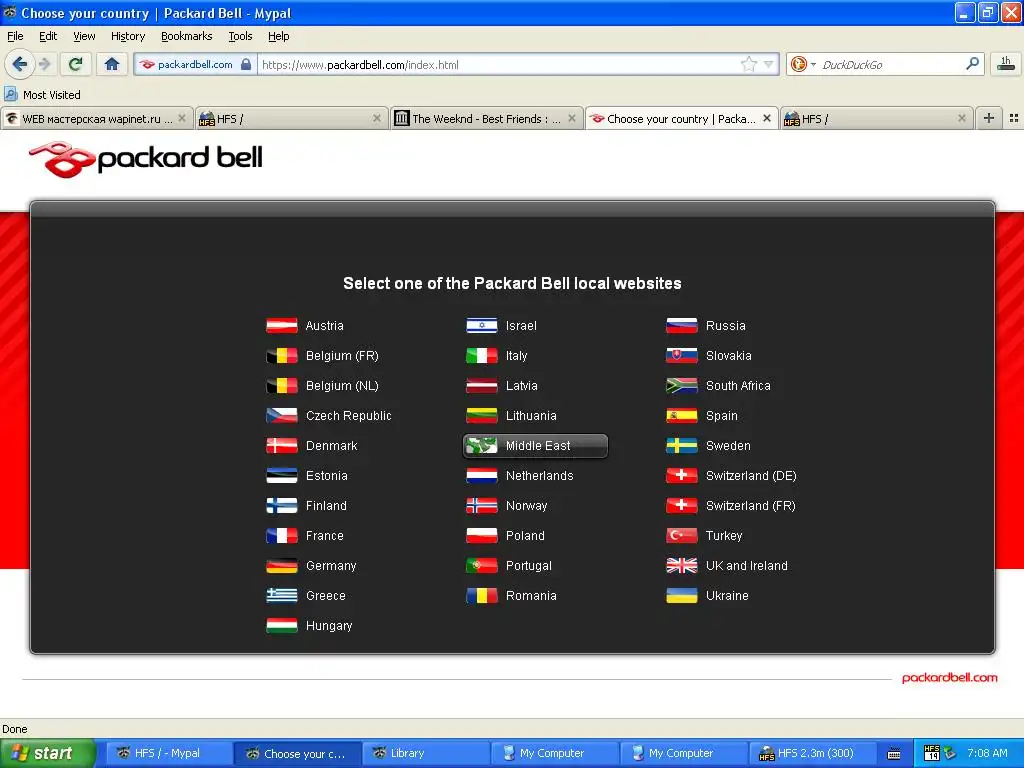1024x768 pixels.
Task: Open the Poland local website
Action: tap(525, 536)
